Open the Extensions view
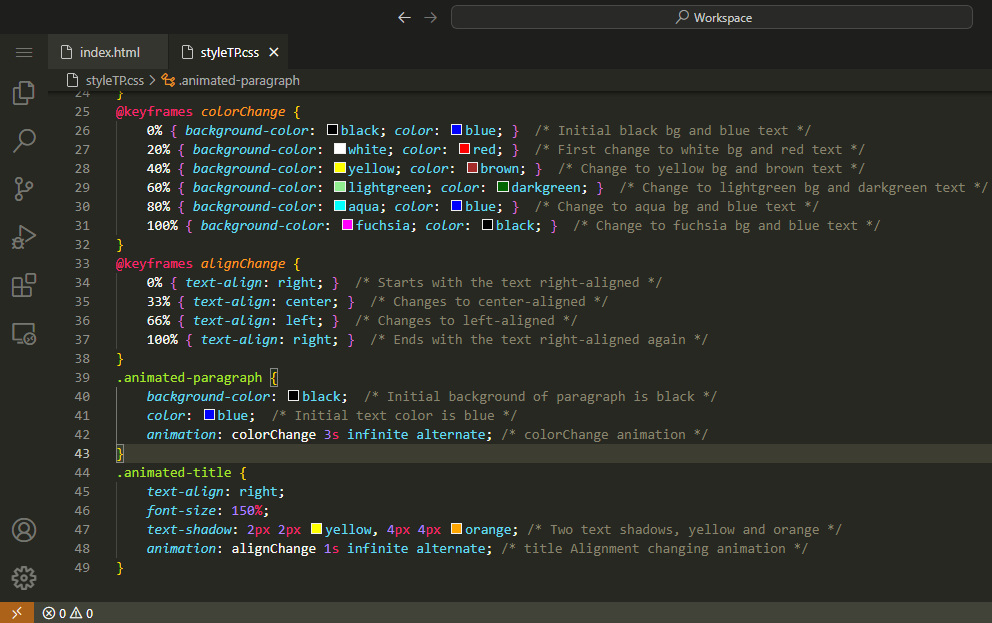Viewport: 992px width, 623px height. [24, 286]
